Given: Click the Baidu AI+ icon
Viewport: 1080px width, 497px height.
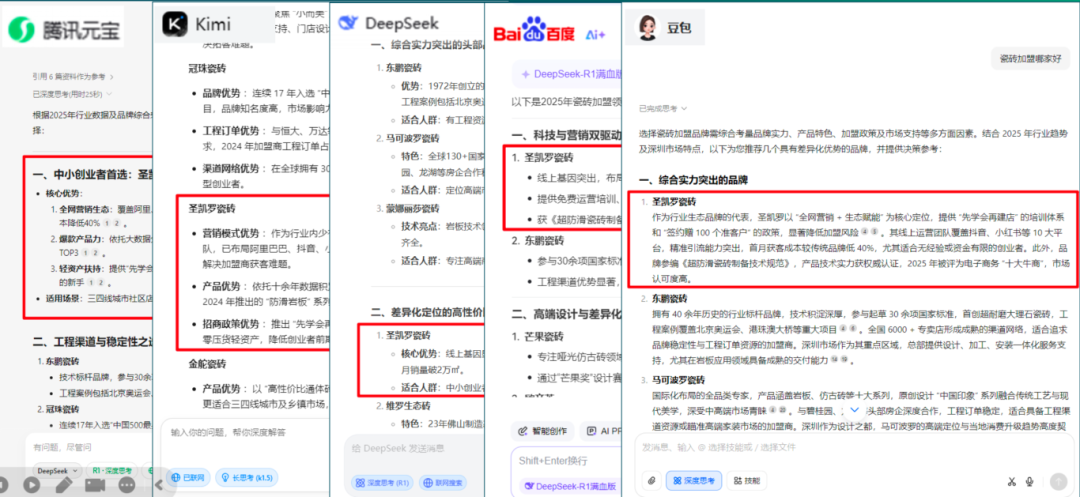Looking at the screenshot, I should (594, 34).
